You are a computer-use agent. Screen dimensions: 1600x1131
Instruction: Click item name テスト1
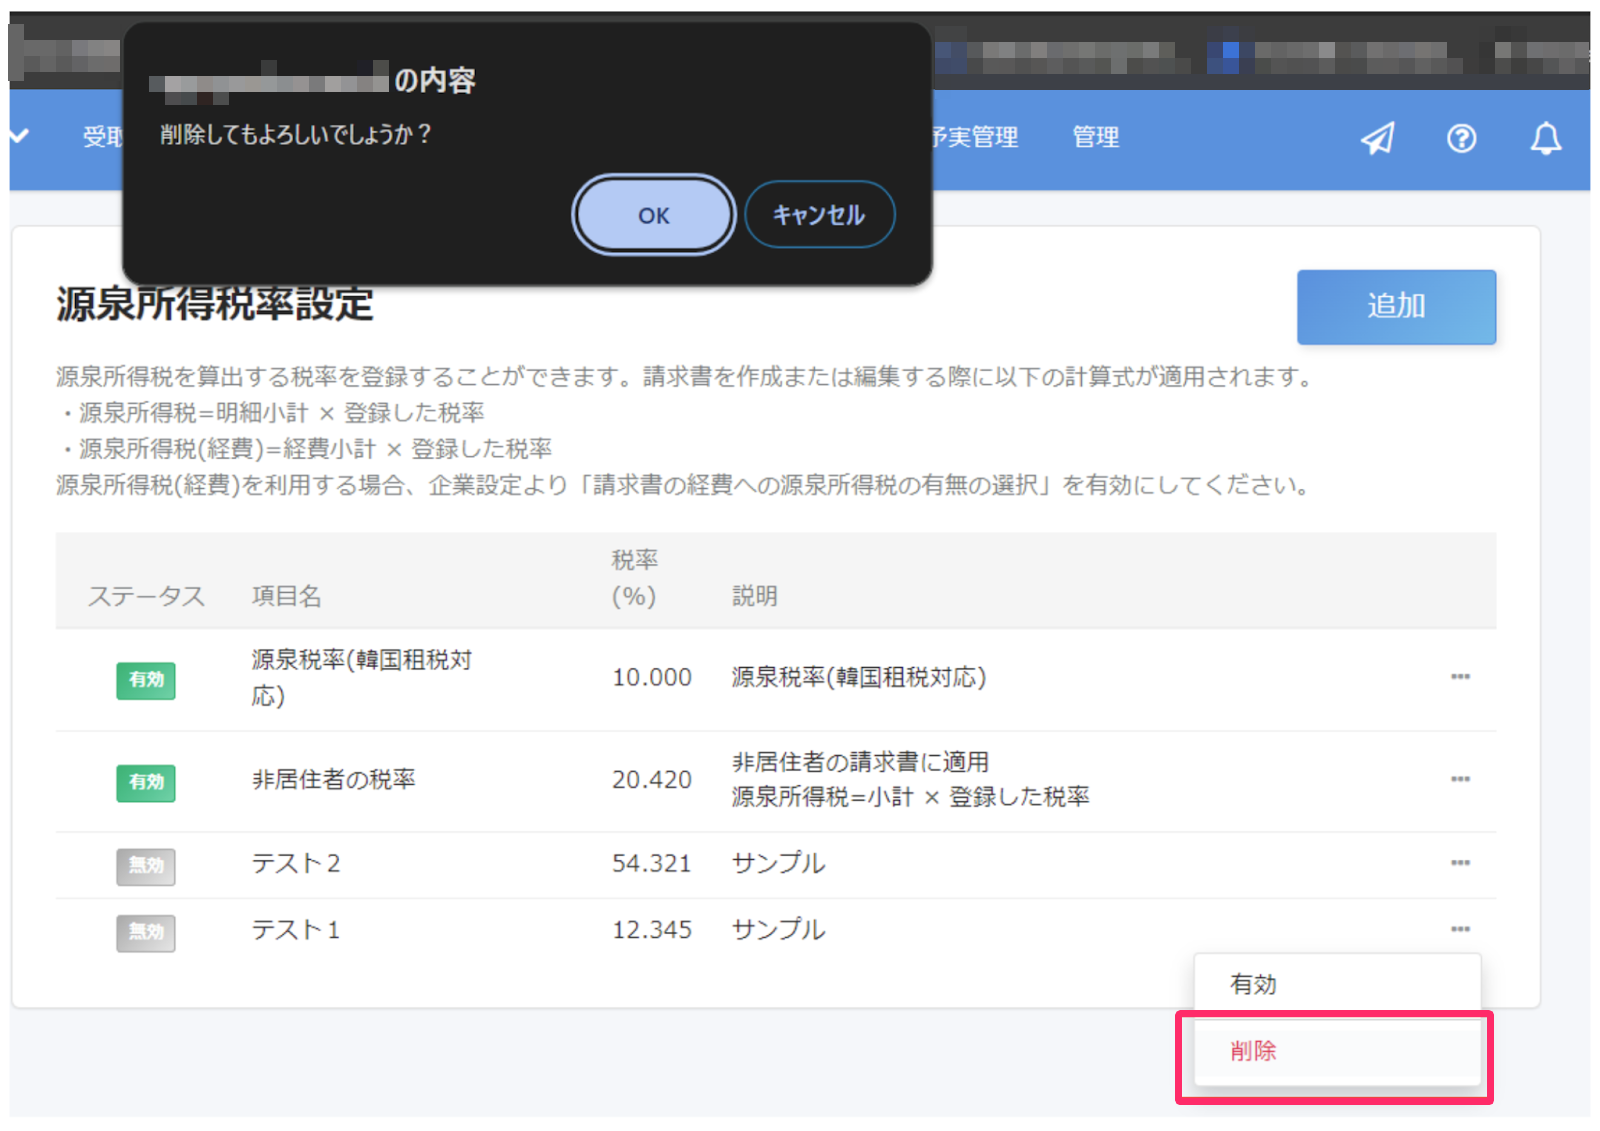[x=296, y=930]
